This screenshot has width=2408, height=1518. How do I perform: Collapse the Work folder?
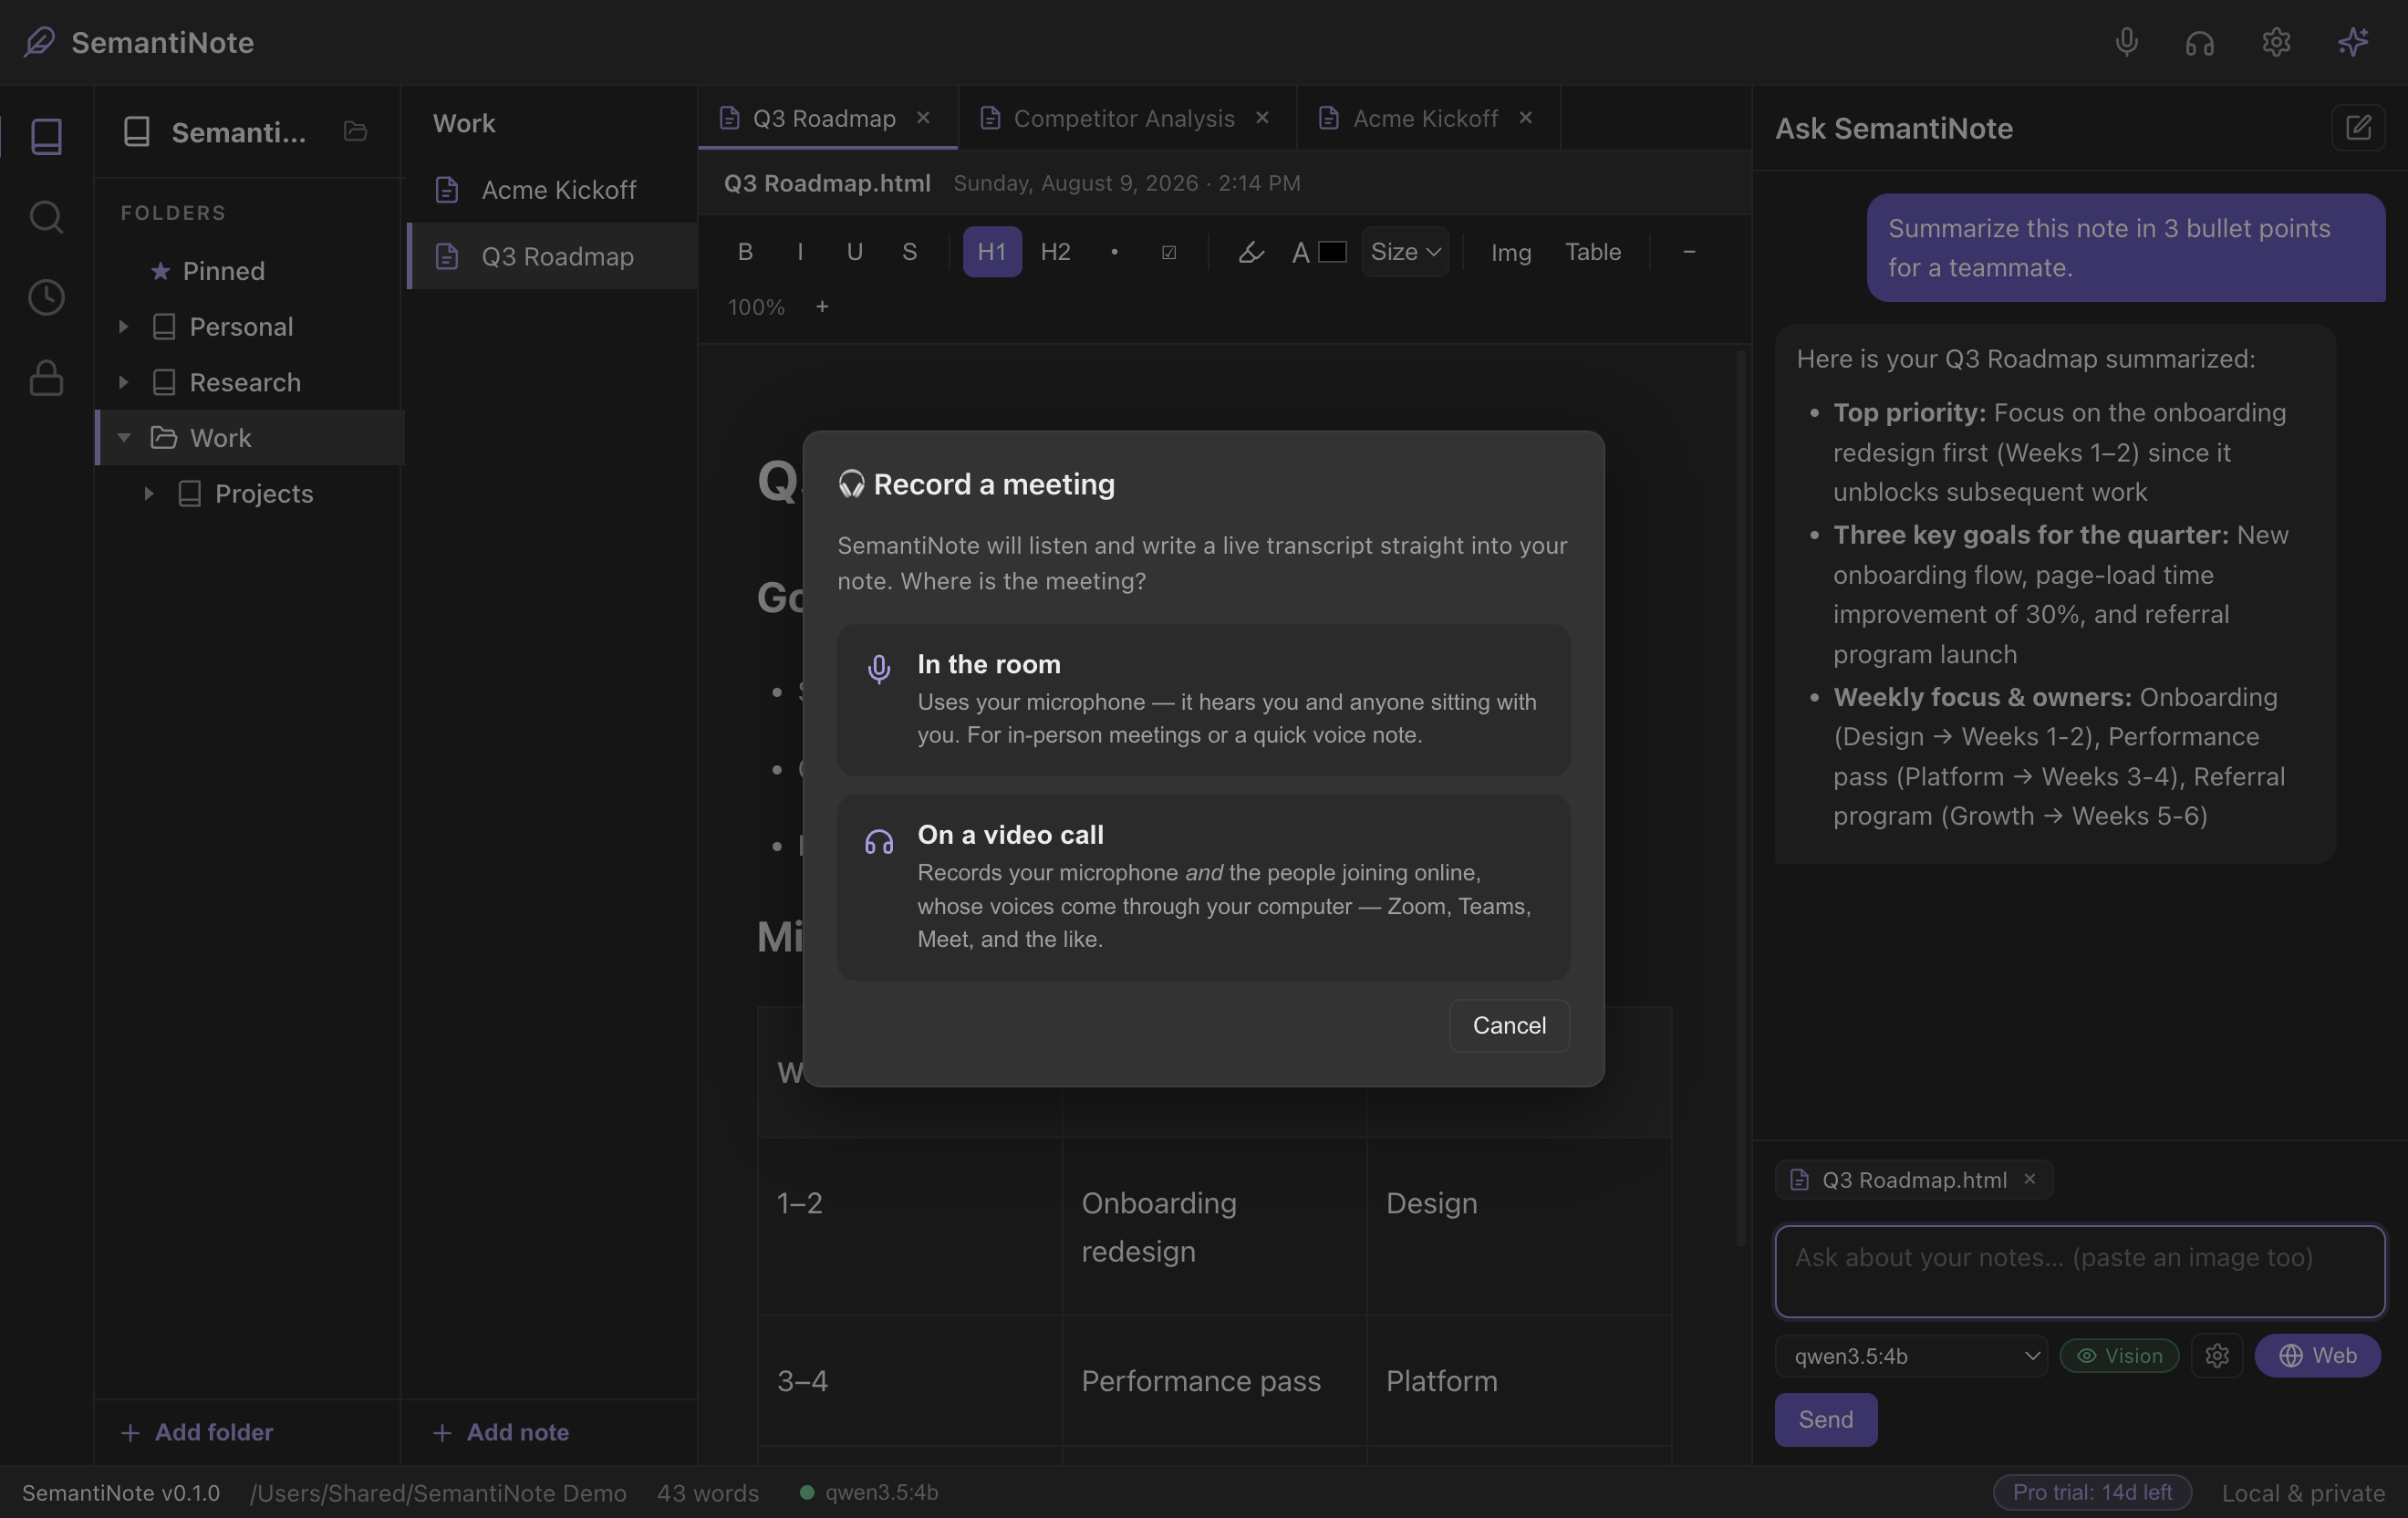click(124, 437)
